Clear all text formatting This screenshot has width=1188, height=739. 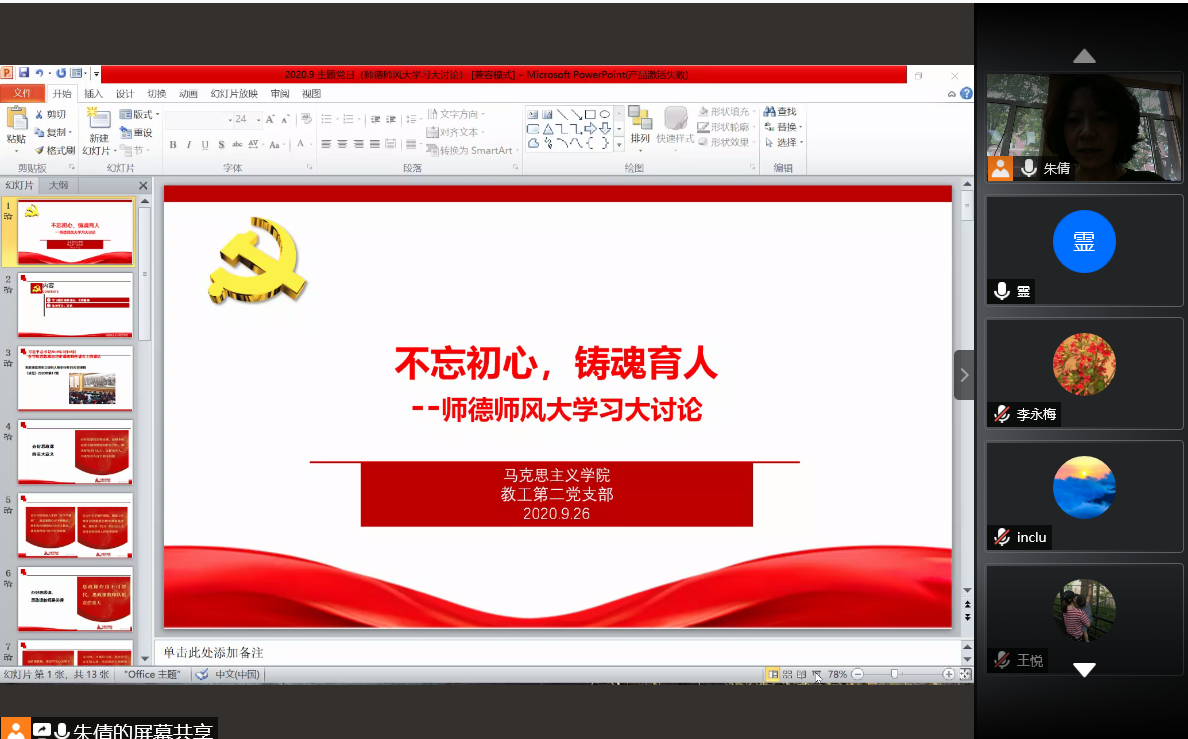point(306,119)
